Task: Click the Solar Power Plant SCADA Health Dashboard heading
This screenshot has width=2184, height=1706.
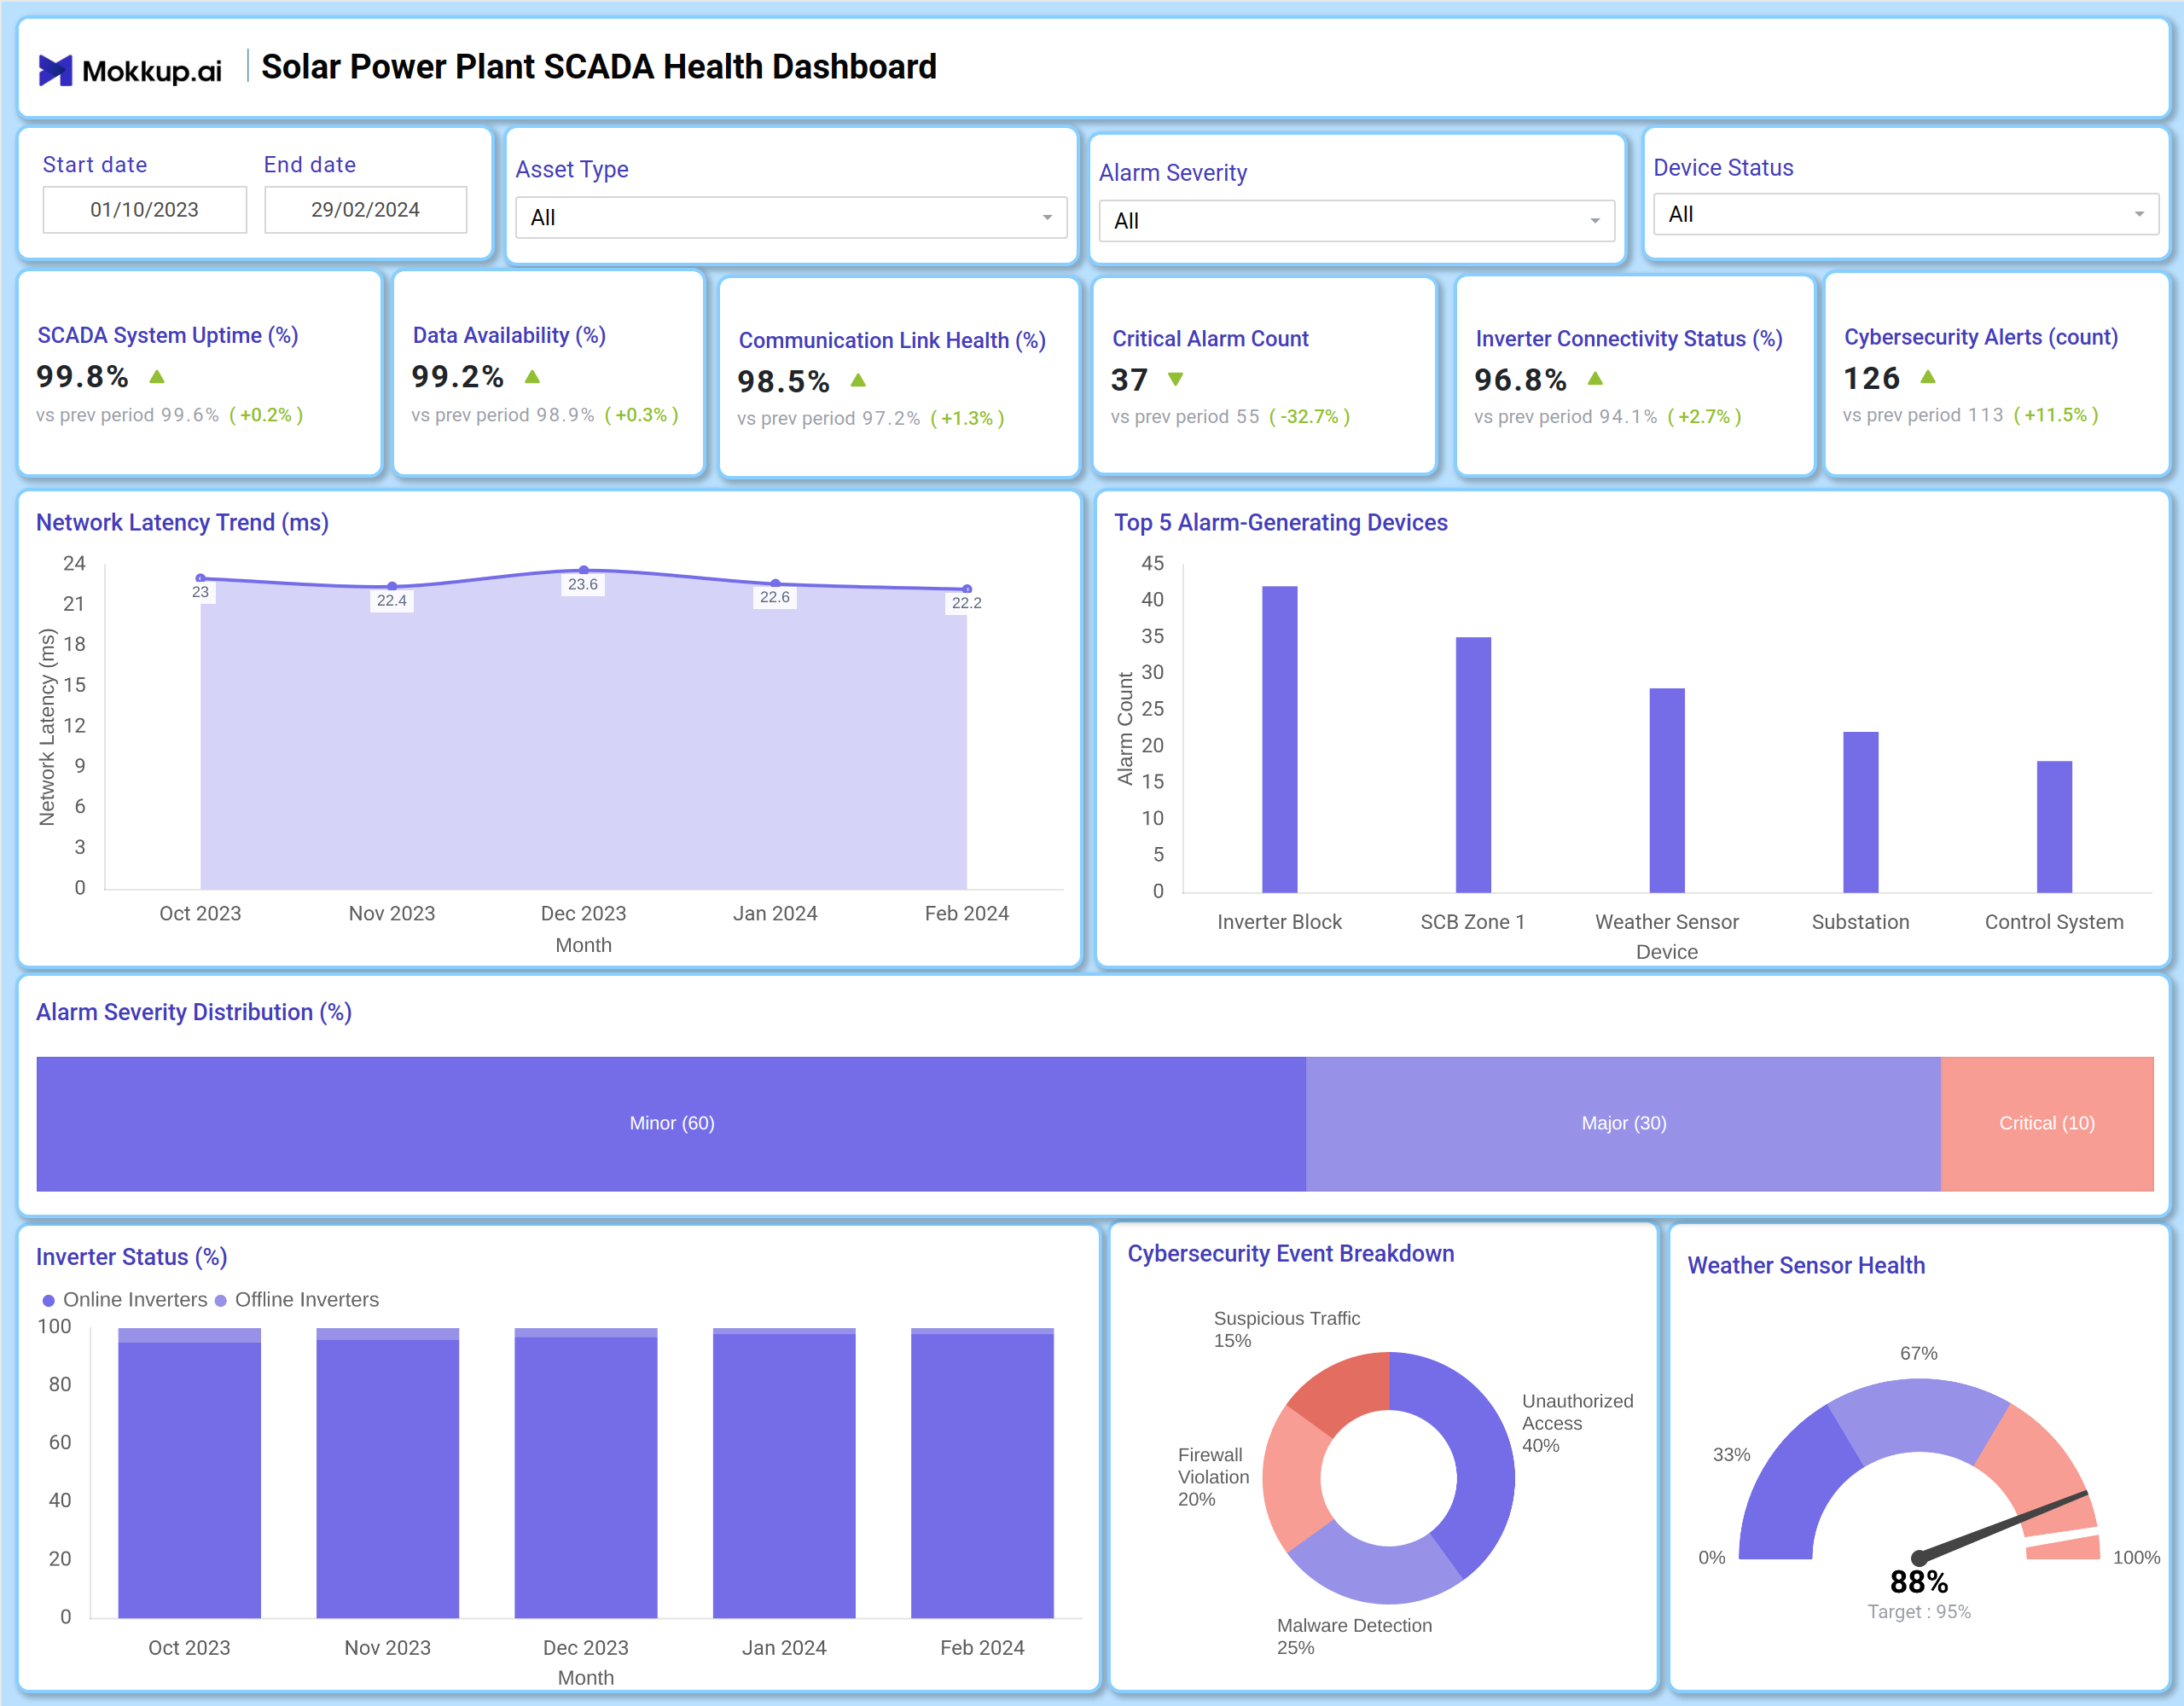Action: point(599,67)
